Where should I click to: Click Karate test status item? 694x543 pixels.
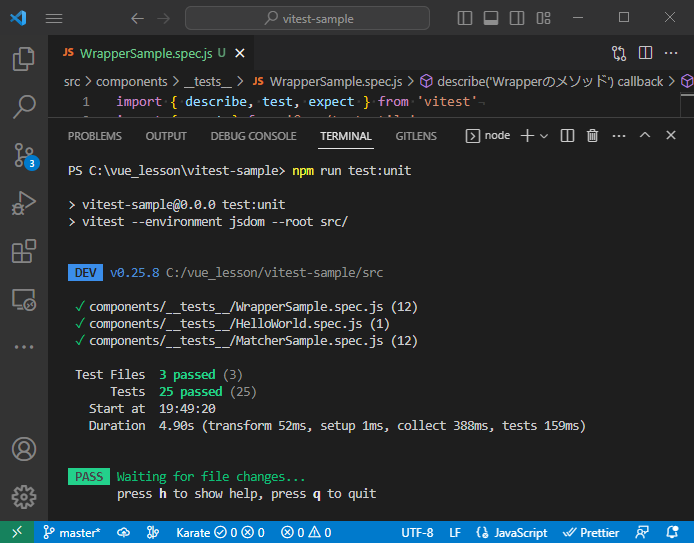pos(220,532)
